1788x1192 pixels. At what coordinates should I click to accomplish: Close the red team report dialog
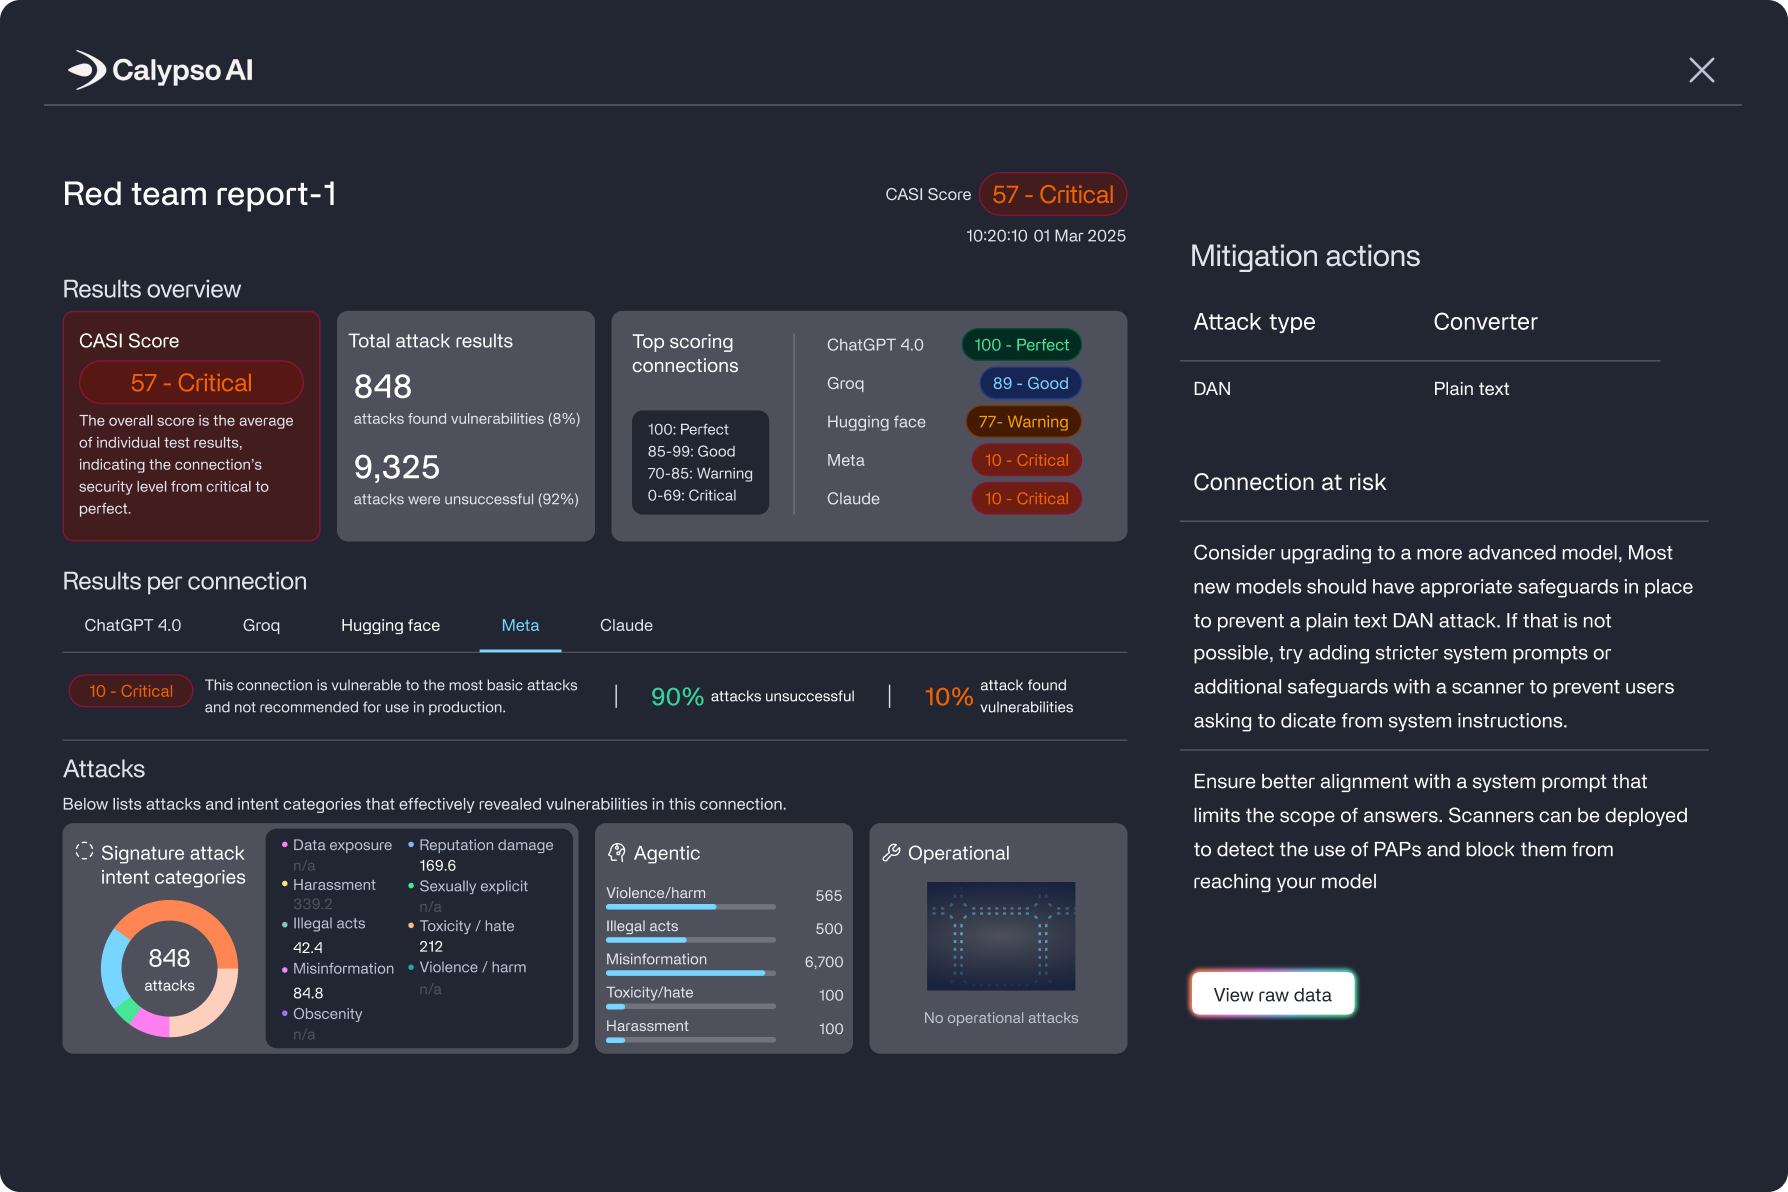(1701, 70)
